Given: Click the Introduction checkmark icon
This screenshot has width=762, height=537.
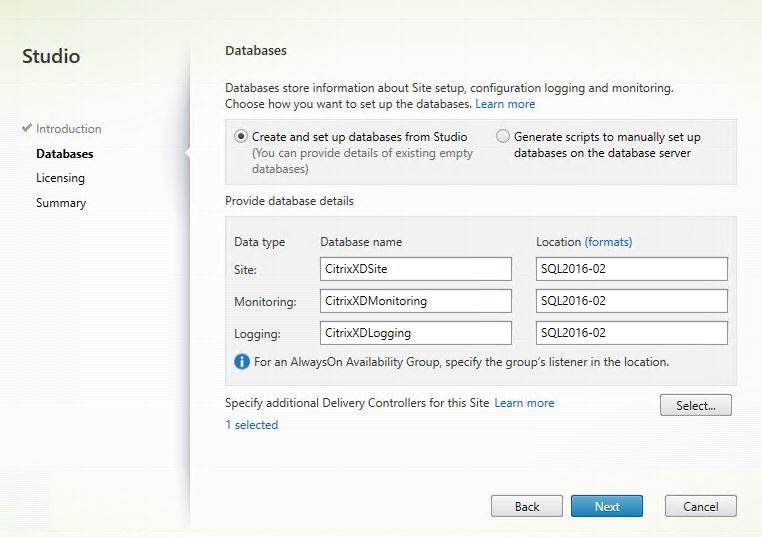Looking at the screenshot, I should 27,129.
